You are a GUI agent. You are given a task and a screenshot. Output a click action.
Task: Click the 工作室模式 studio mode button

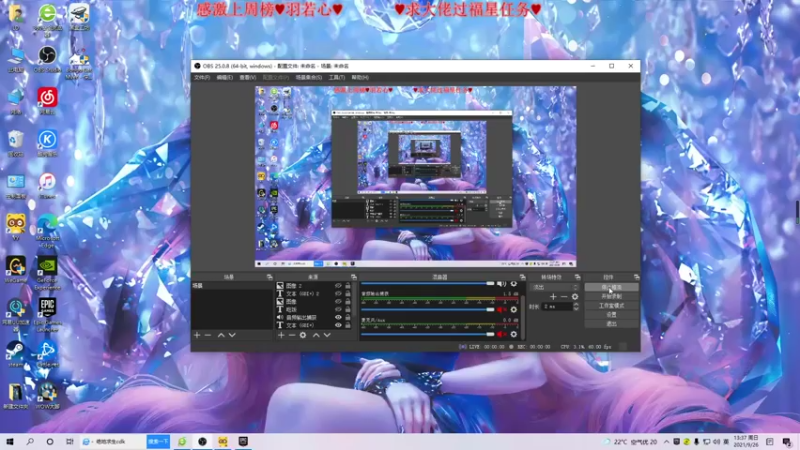[x=611, y=306]
